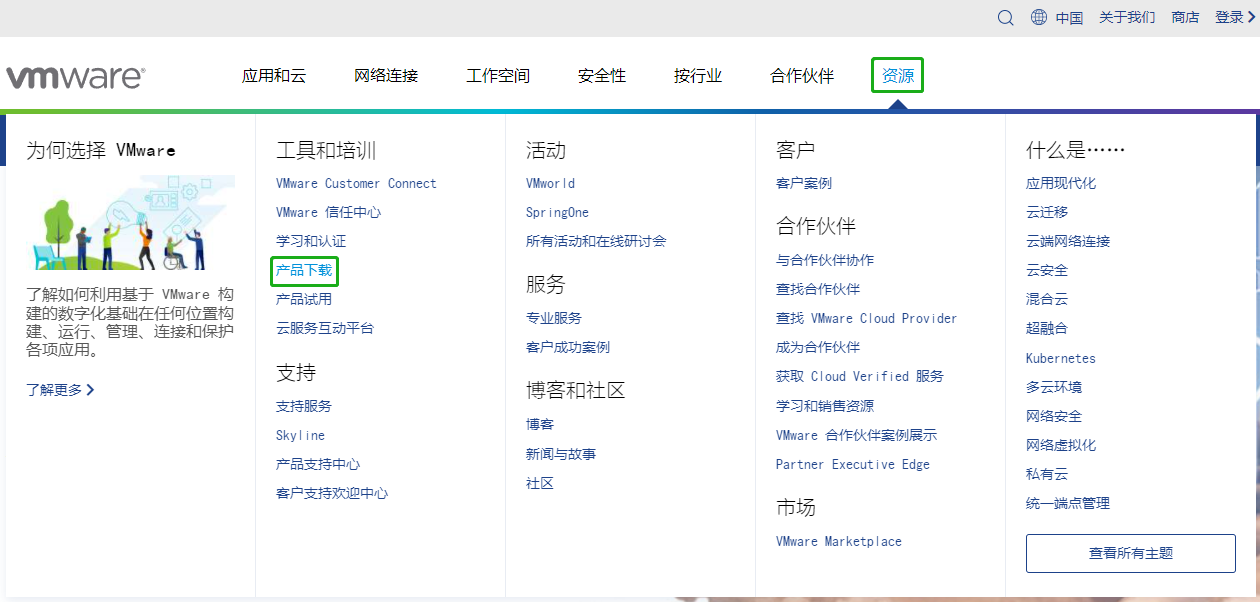Open 支持服务 link
1260x602 pixels.
click(304, 406)
